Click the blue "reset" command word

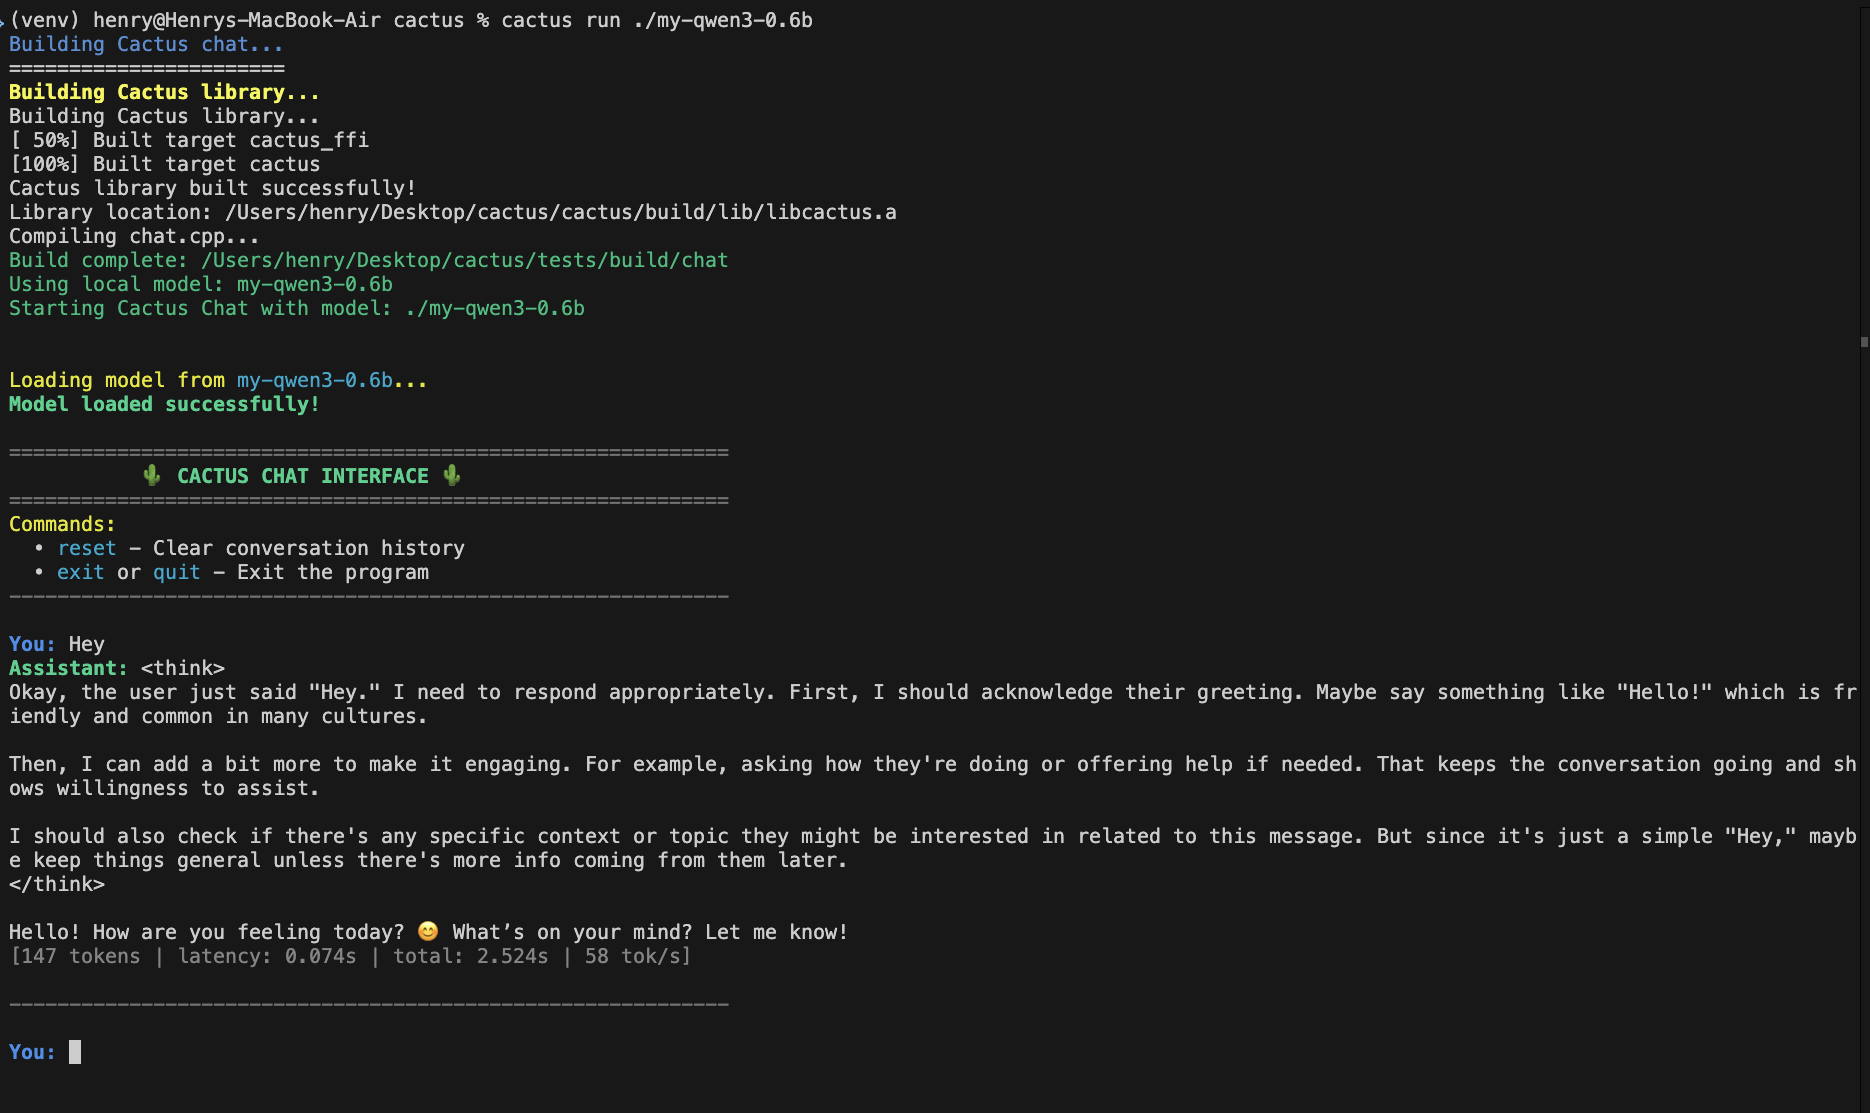click(x=87, y=548)
